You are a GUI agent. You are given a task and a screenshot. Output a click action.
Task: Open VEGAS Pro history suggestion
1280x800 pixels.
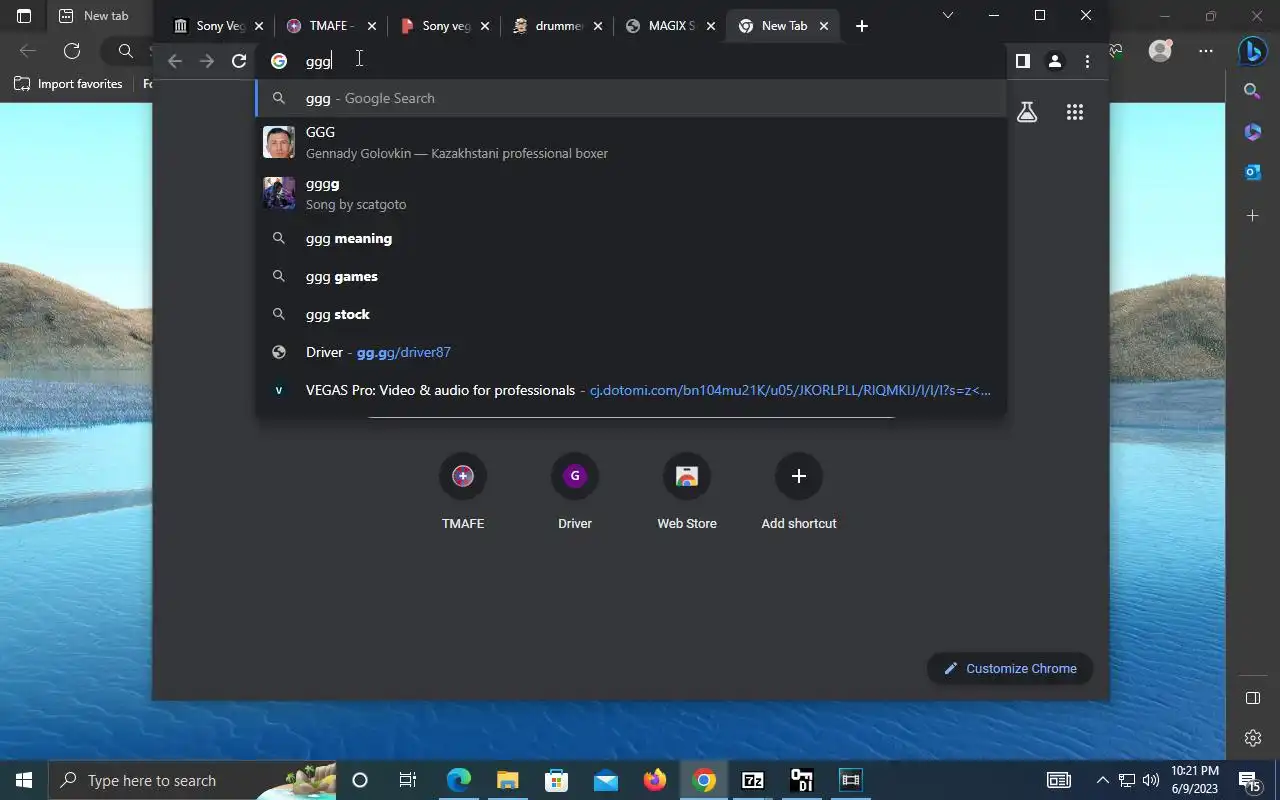[631, 390]
